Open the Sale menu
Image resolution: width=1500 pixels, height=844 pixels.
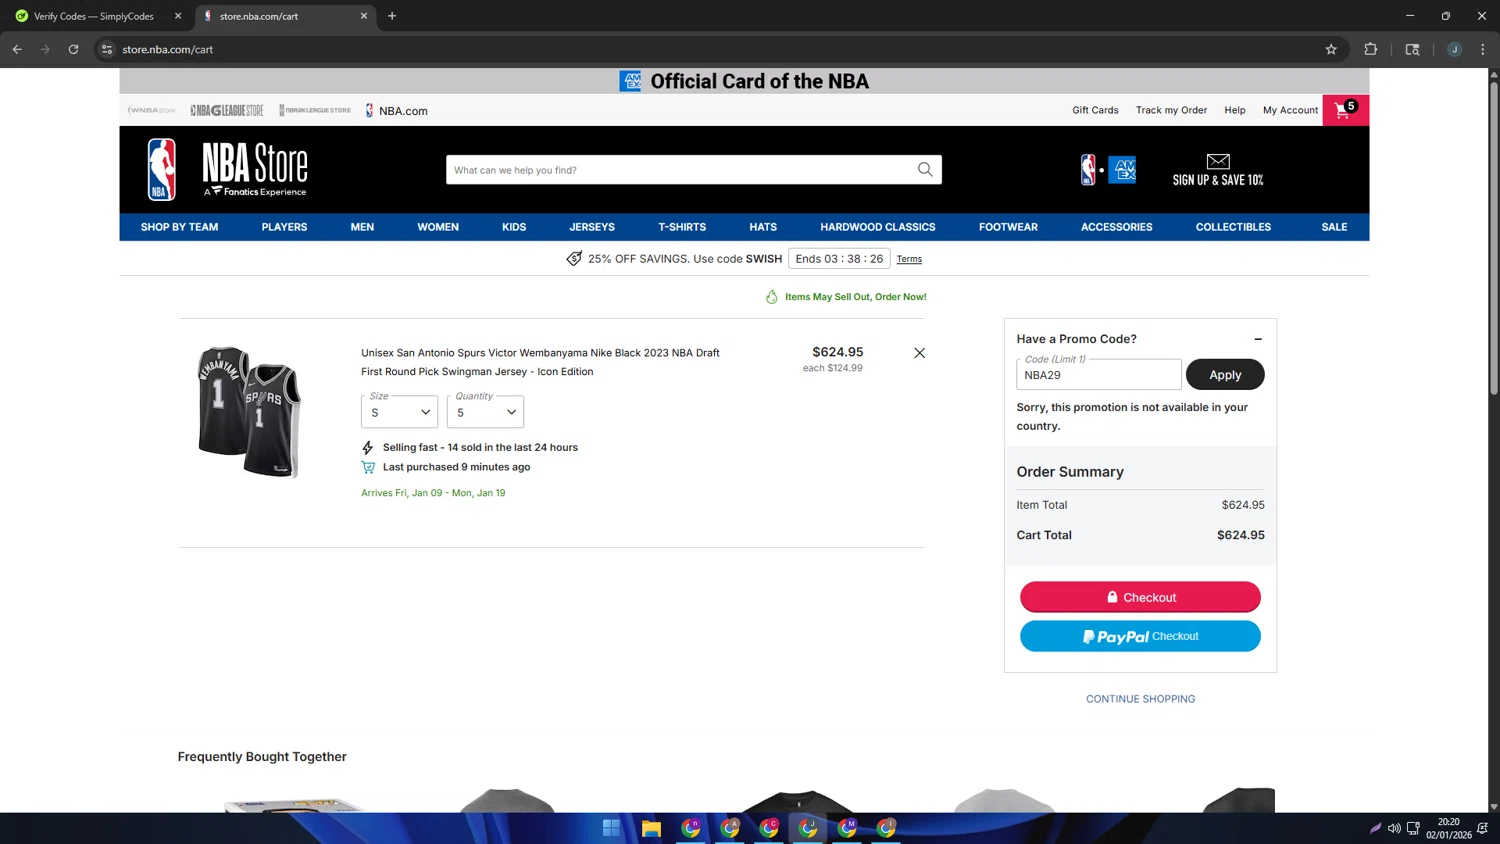pos(1334,227)
